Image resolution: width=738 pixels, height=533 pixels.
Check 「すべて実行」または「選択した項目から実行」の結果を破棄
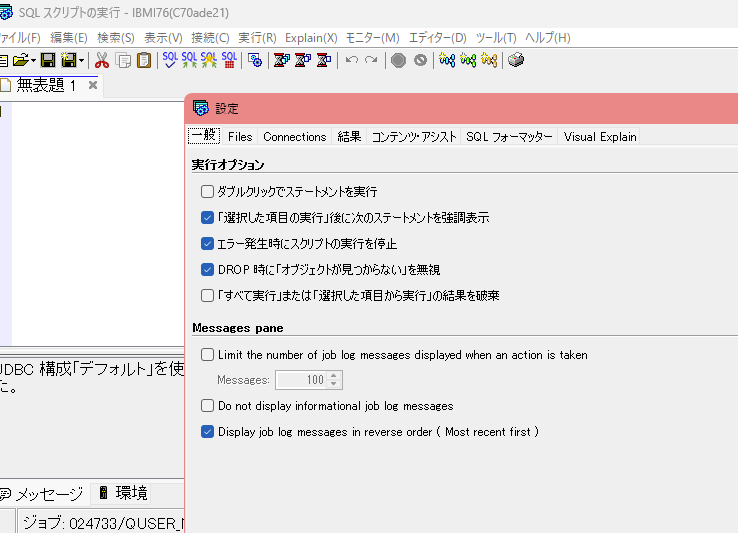[207, 295]
